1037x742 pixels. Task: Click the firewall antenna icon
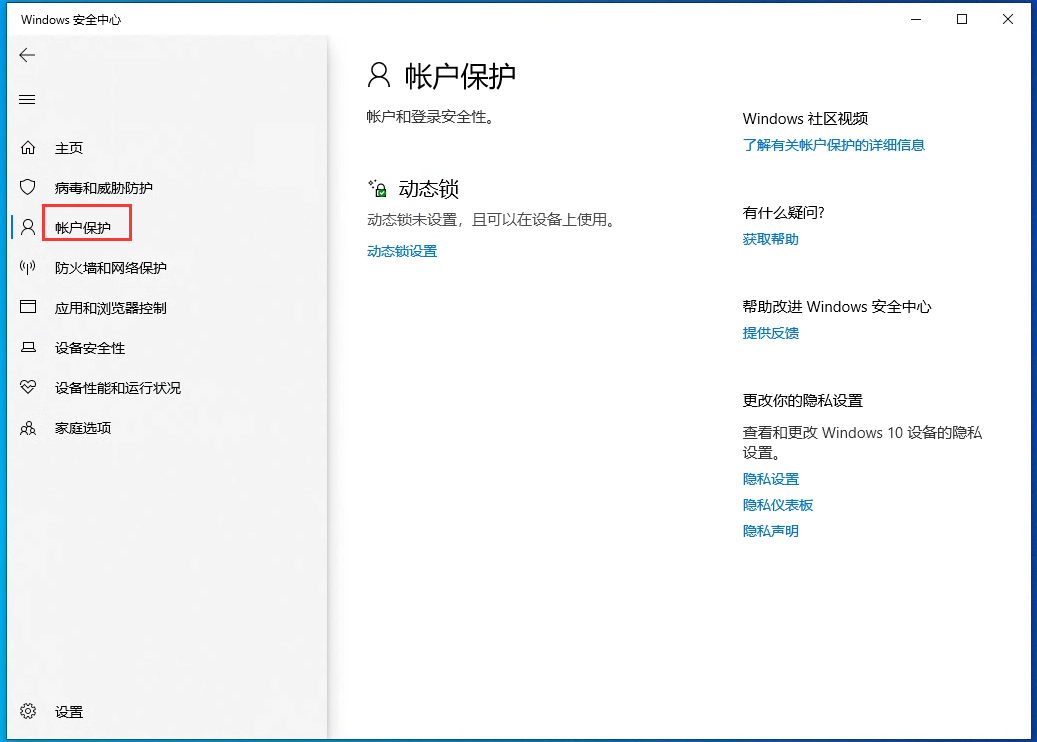tap(28, 268)
